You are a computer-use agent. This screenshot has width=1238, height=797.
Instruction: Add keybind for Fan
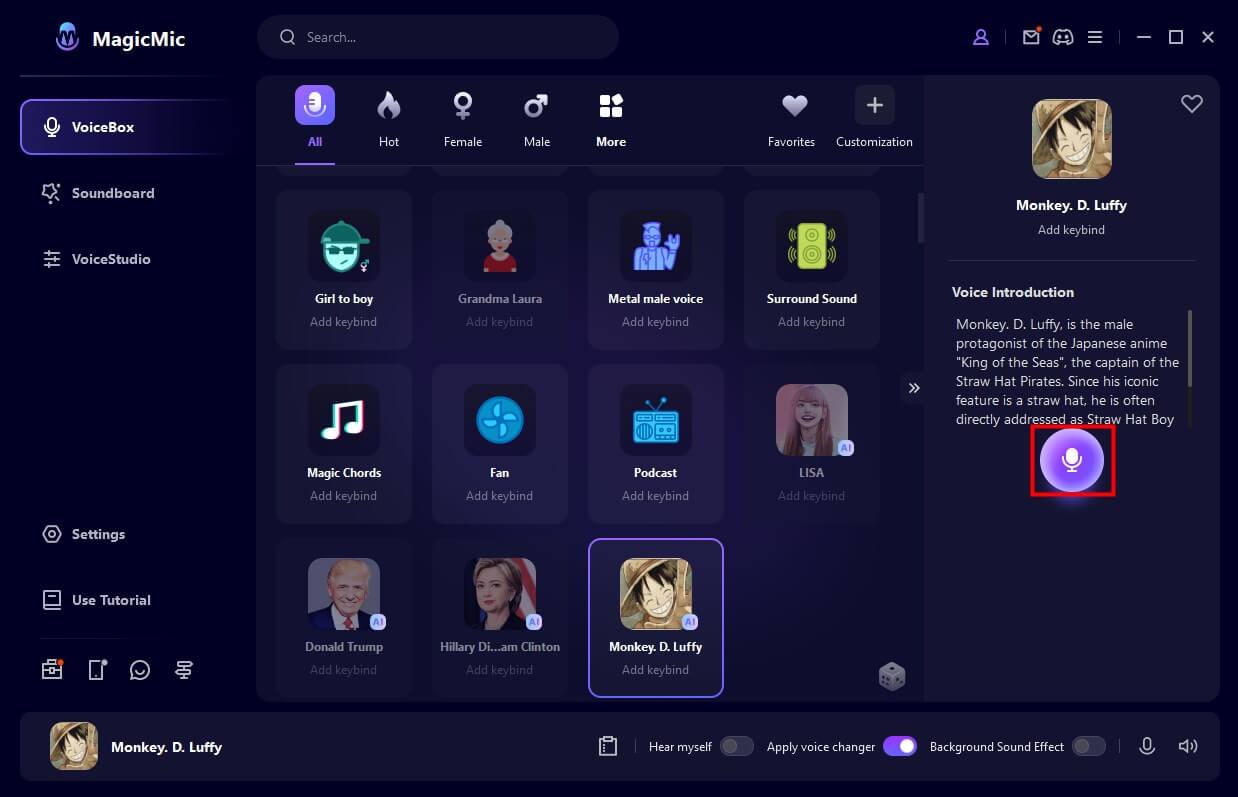point(500,496)
